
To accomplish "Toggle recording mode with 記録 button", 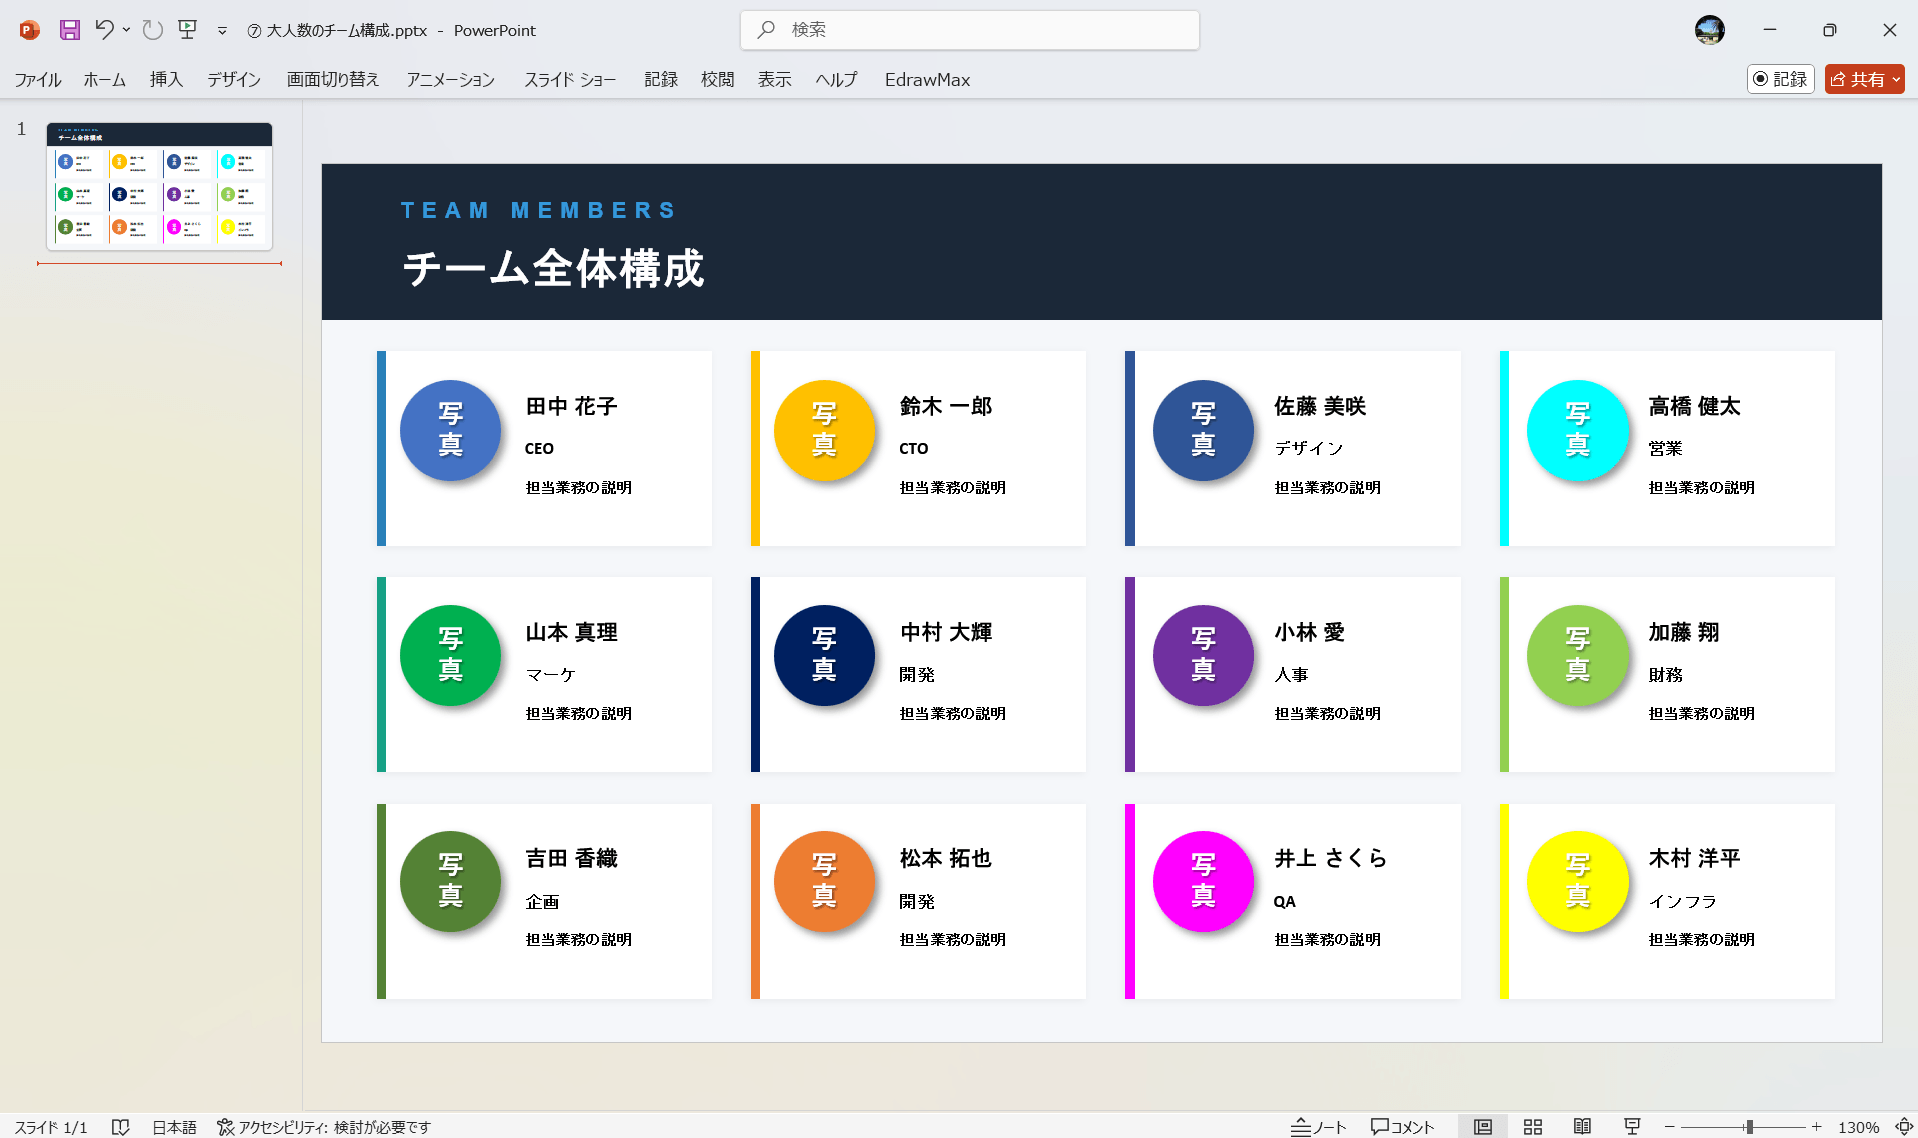I will (1780, 79).
